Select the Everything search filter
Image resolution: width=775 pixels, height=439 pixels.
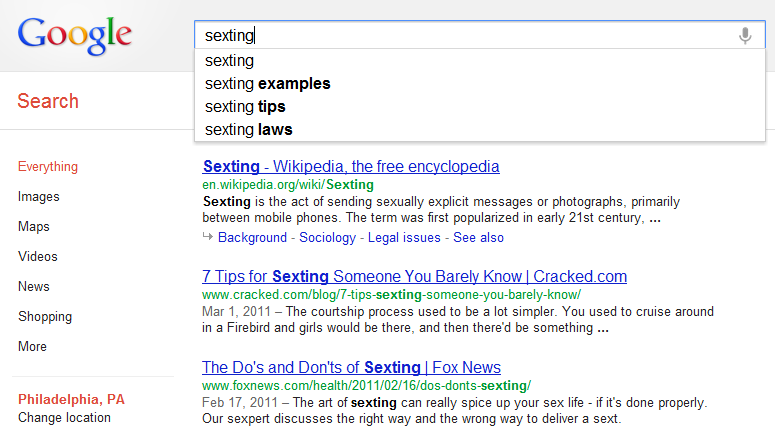point(48,167)
